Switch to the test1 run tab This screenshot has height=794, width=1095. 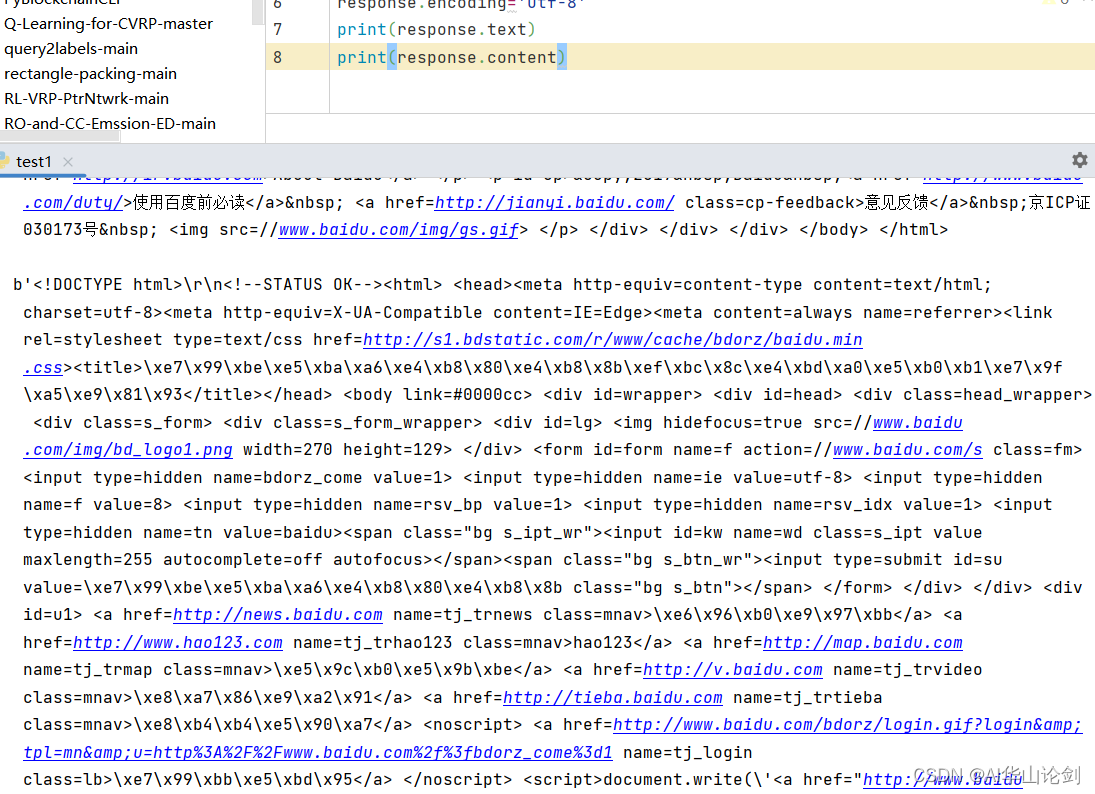[34, 162]
